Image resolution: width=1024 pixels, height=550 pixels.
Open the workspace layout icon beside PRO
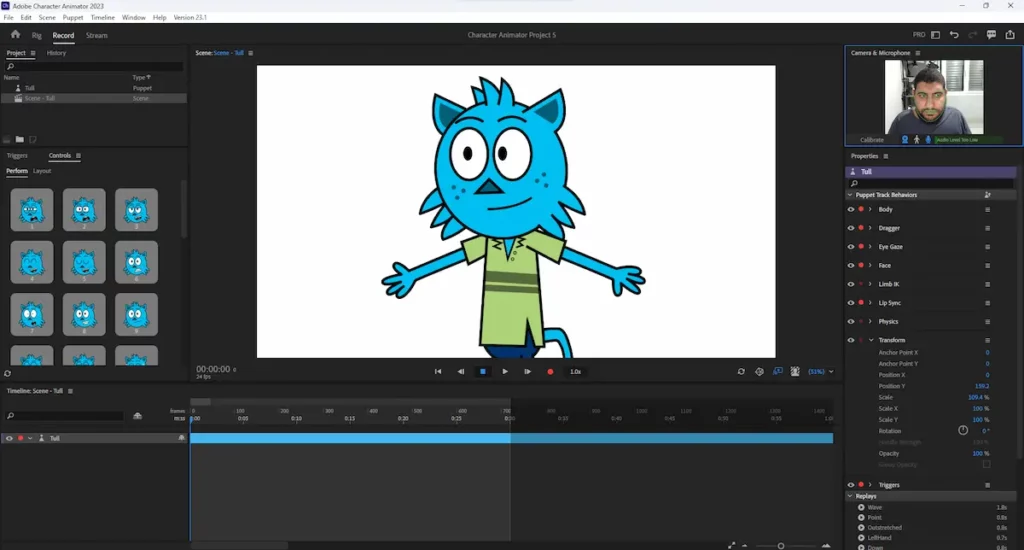point(935,35)
